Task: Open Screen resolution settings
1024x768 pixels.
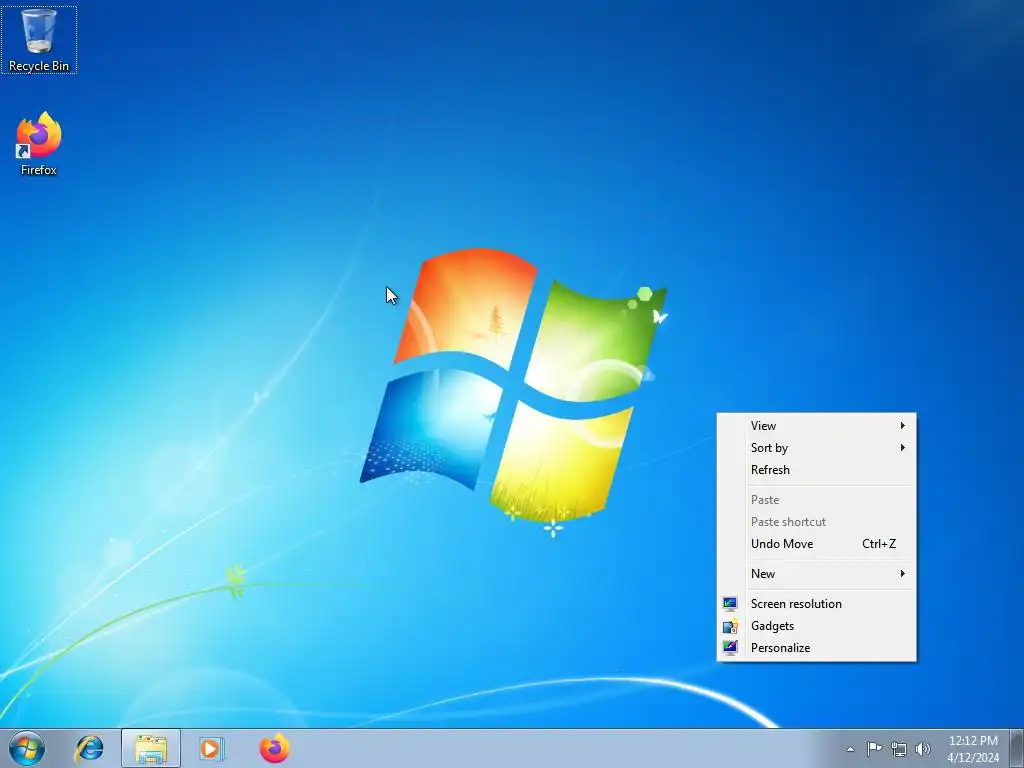Action: click(816, 604)
